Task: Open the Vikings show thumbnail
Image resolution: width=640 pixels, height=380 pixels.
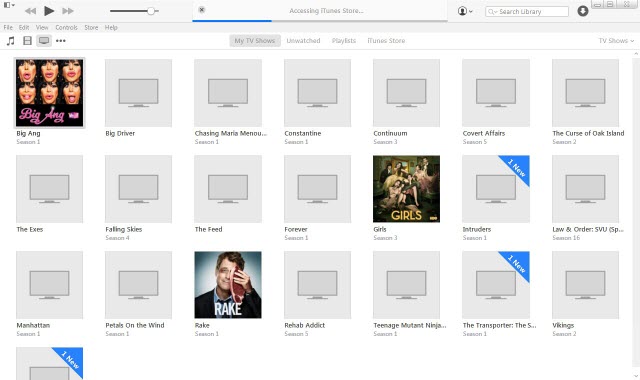Action: pyautogui.click(x=585, y=285)
